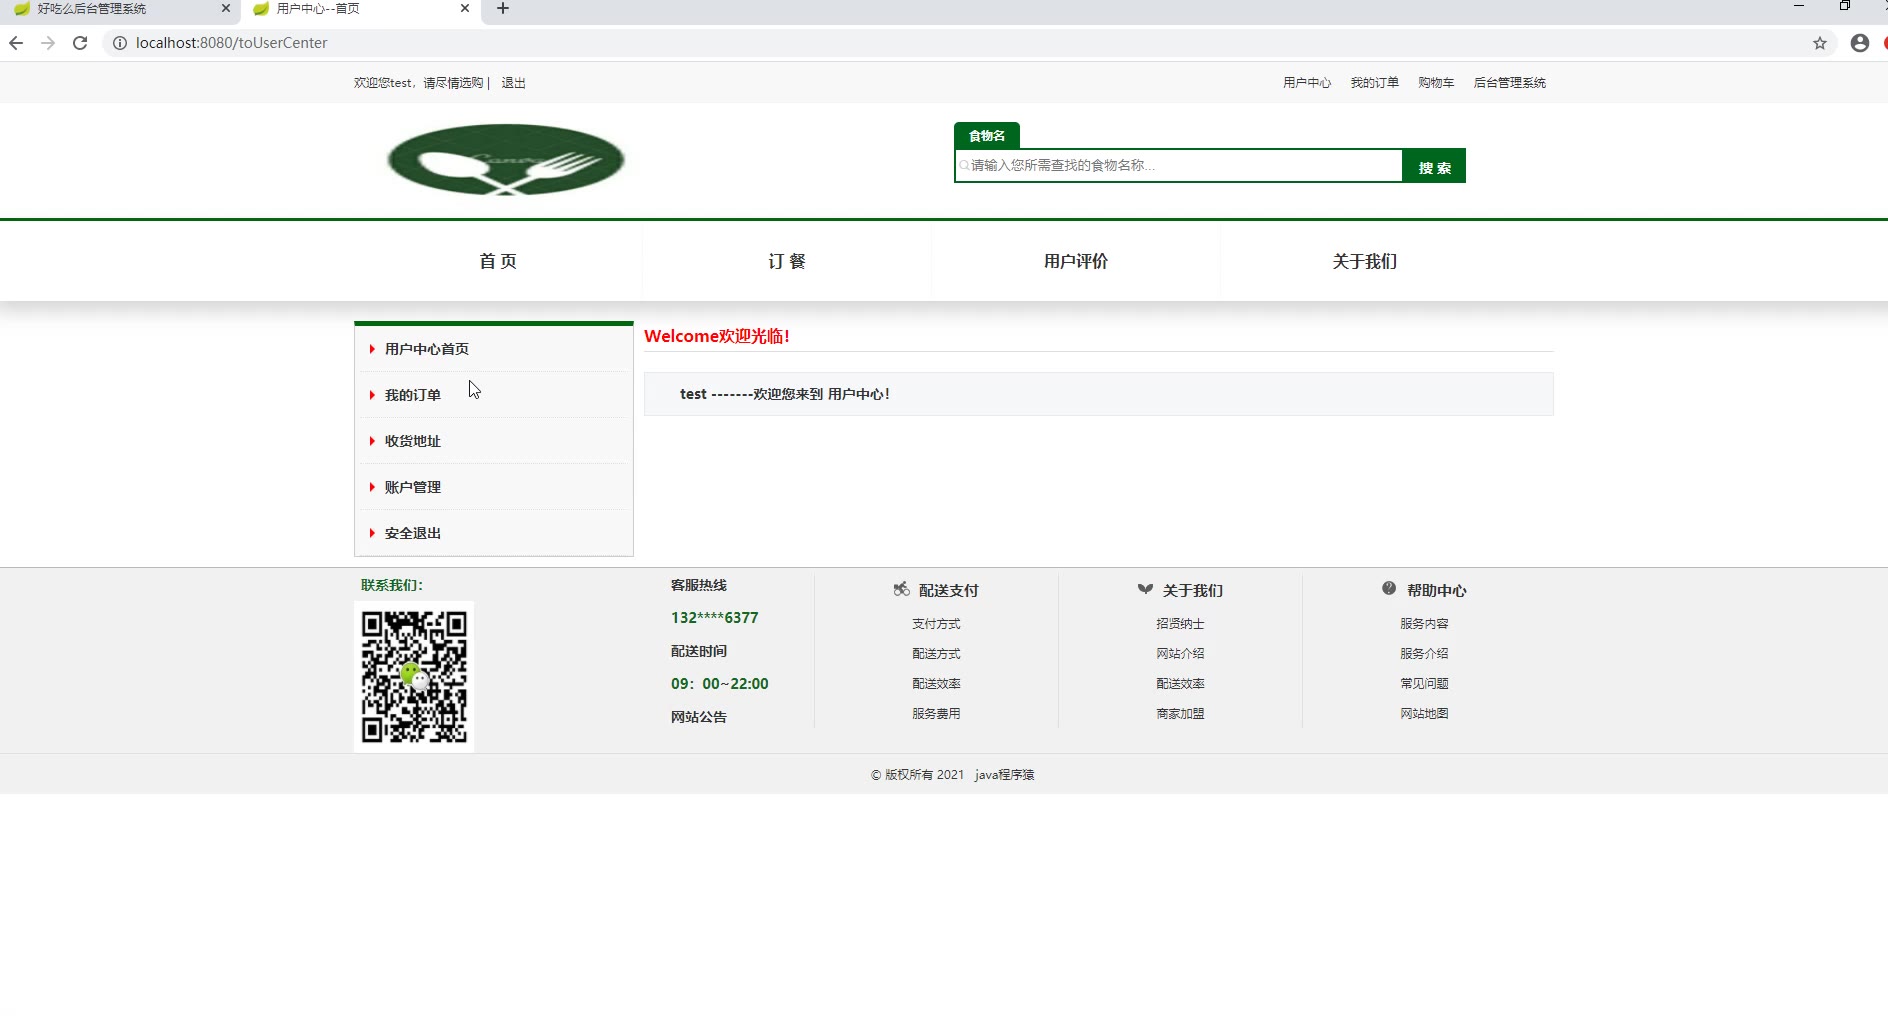This screenshot has width=1888, height=1016.
Task: Click the red arrow beside 账户管理
Action: click(372, 487)
